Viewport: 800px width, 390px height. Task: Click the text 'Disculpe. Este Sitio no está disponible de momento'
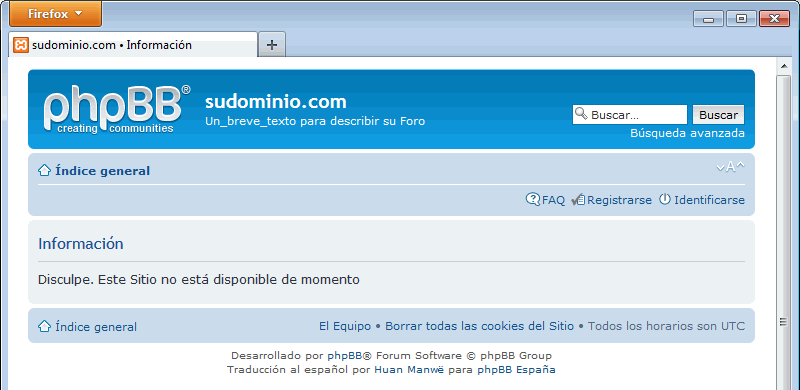(199, 280)
